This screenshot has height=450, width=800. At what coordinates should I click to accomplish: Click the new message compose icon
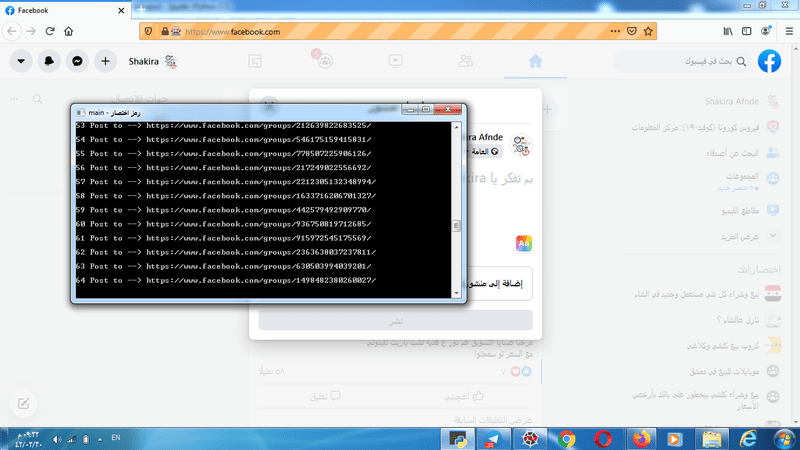[x=23, y=404]
